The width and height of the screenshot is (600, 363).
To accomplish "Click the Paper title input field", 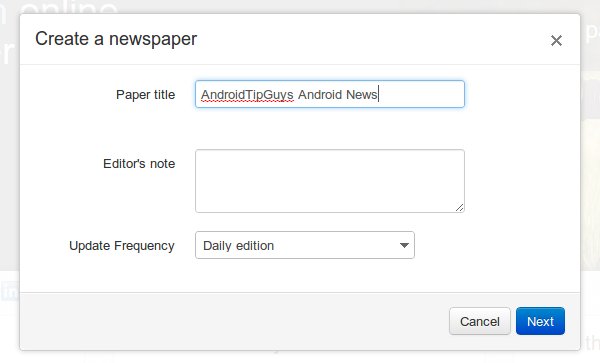I will coord(330,94).
